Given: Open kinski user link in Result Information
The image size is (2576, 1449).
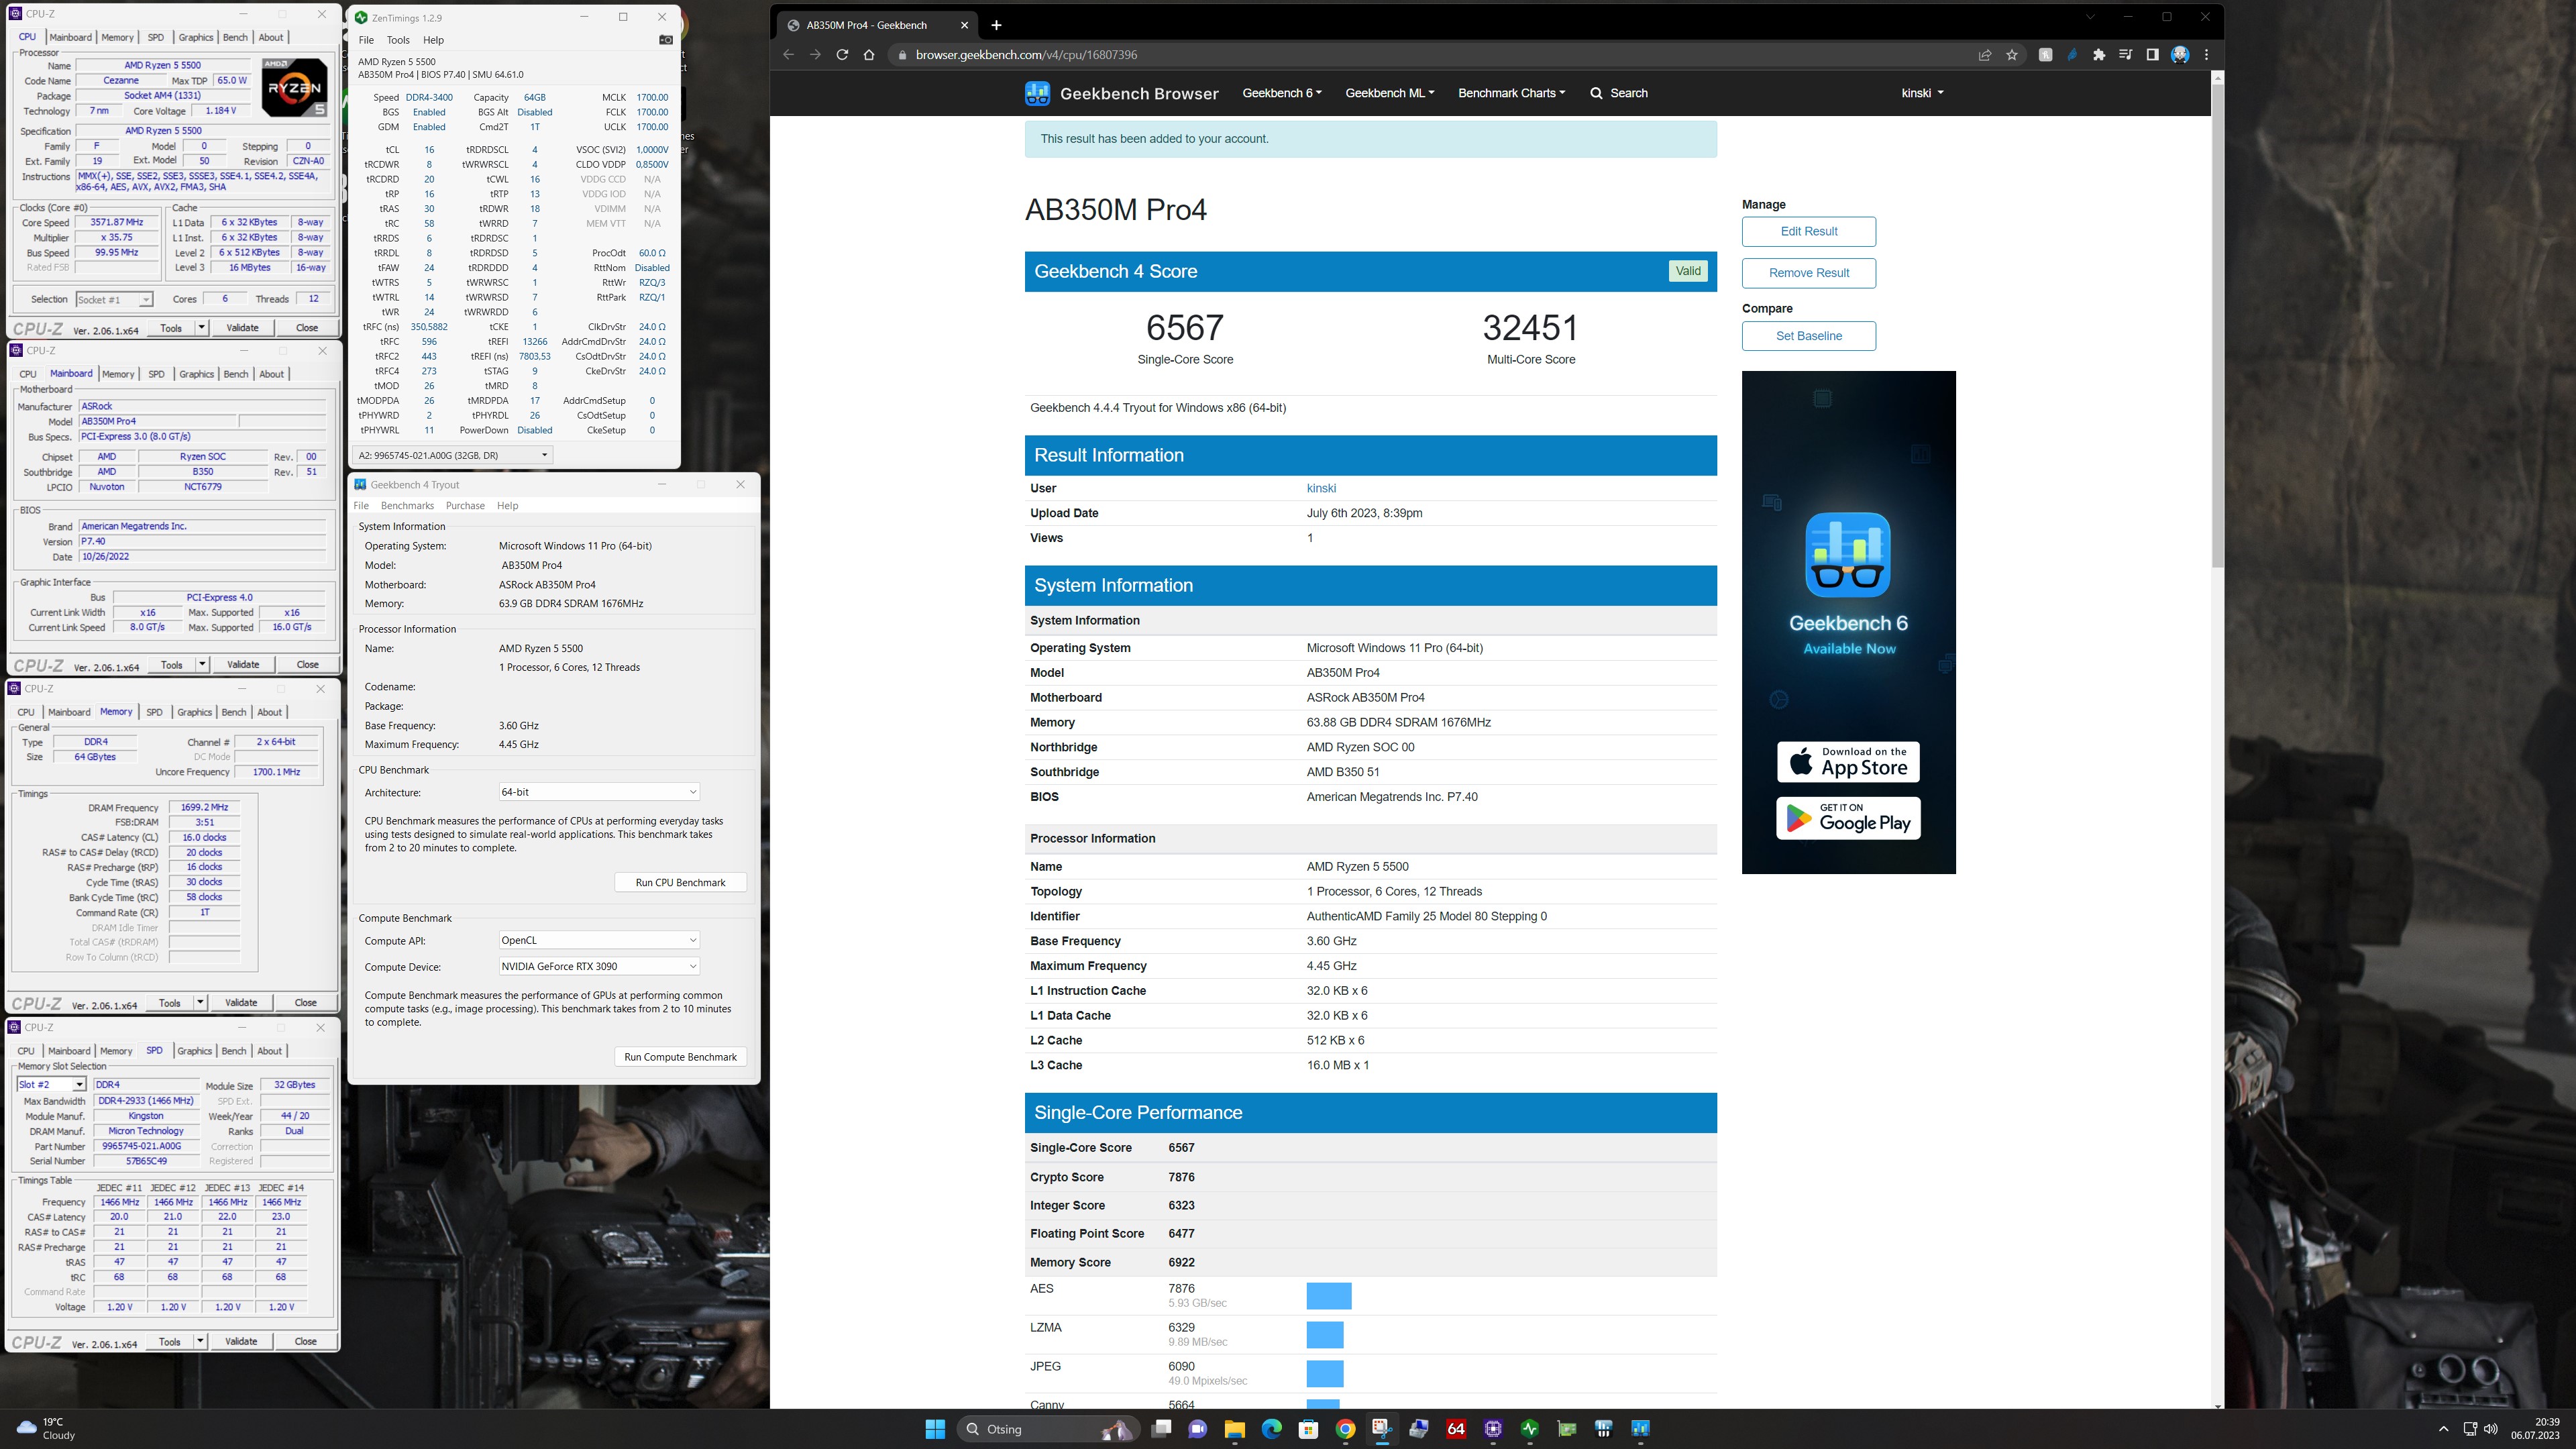Looking at the screenshot, I should [x=1321, y=488].
